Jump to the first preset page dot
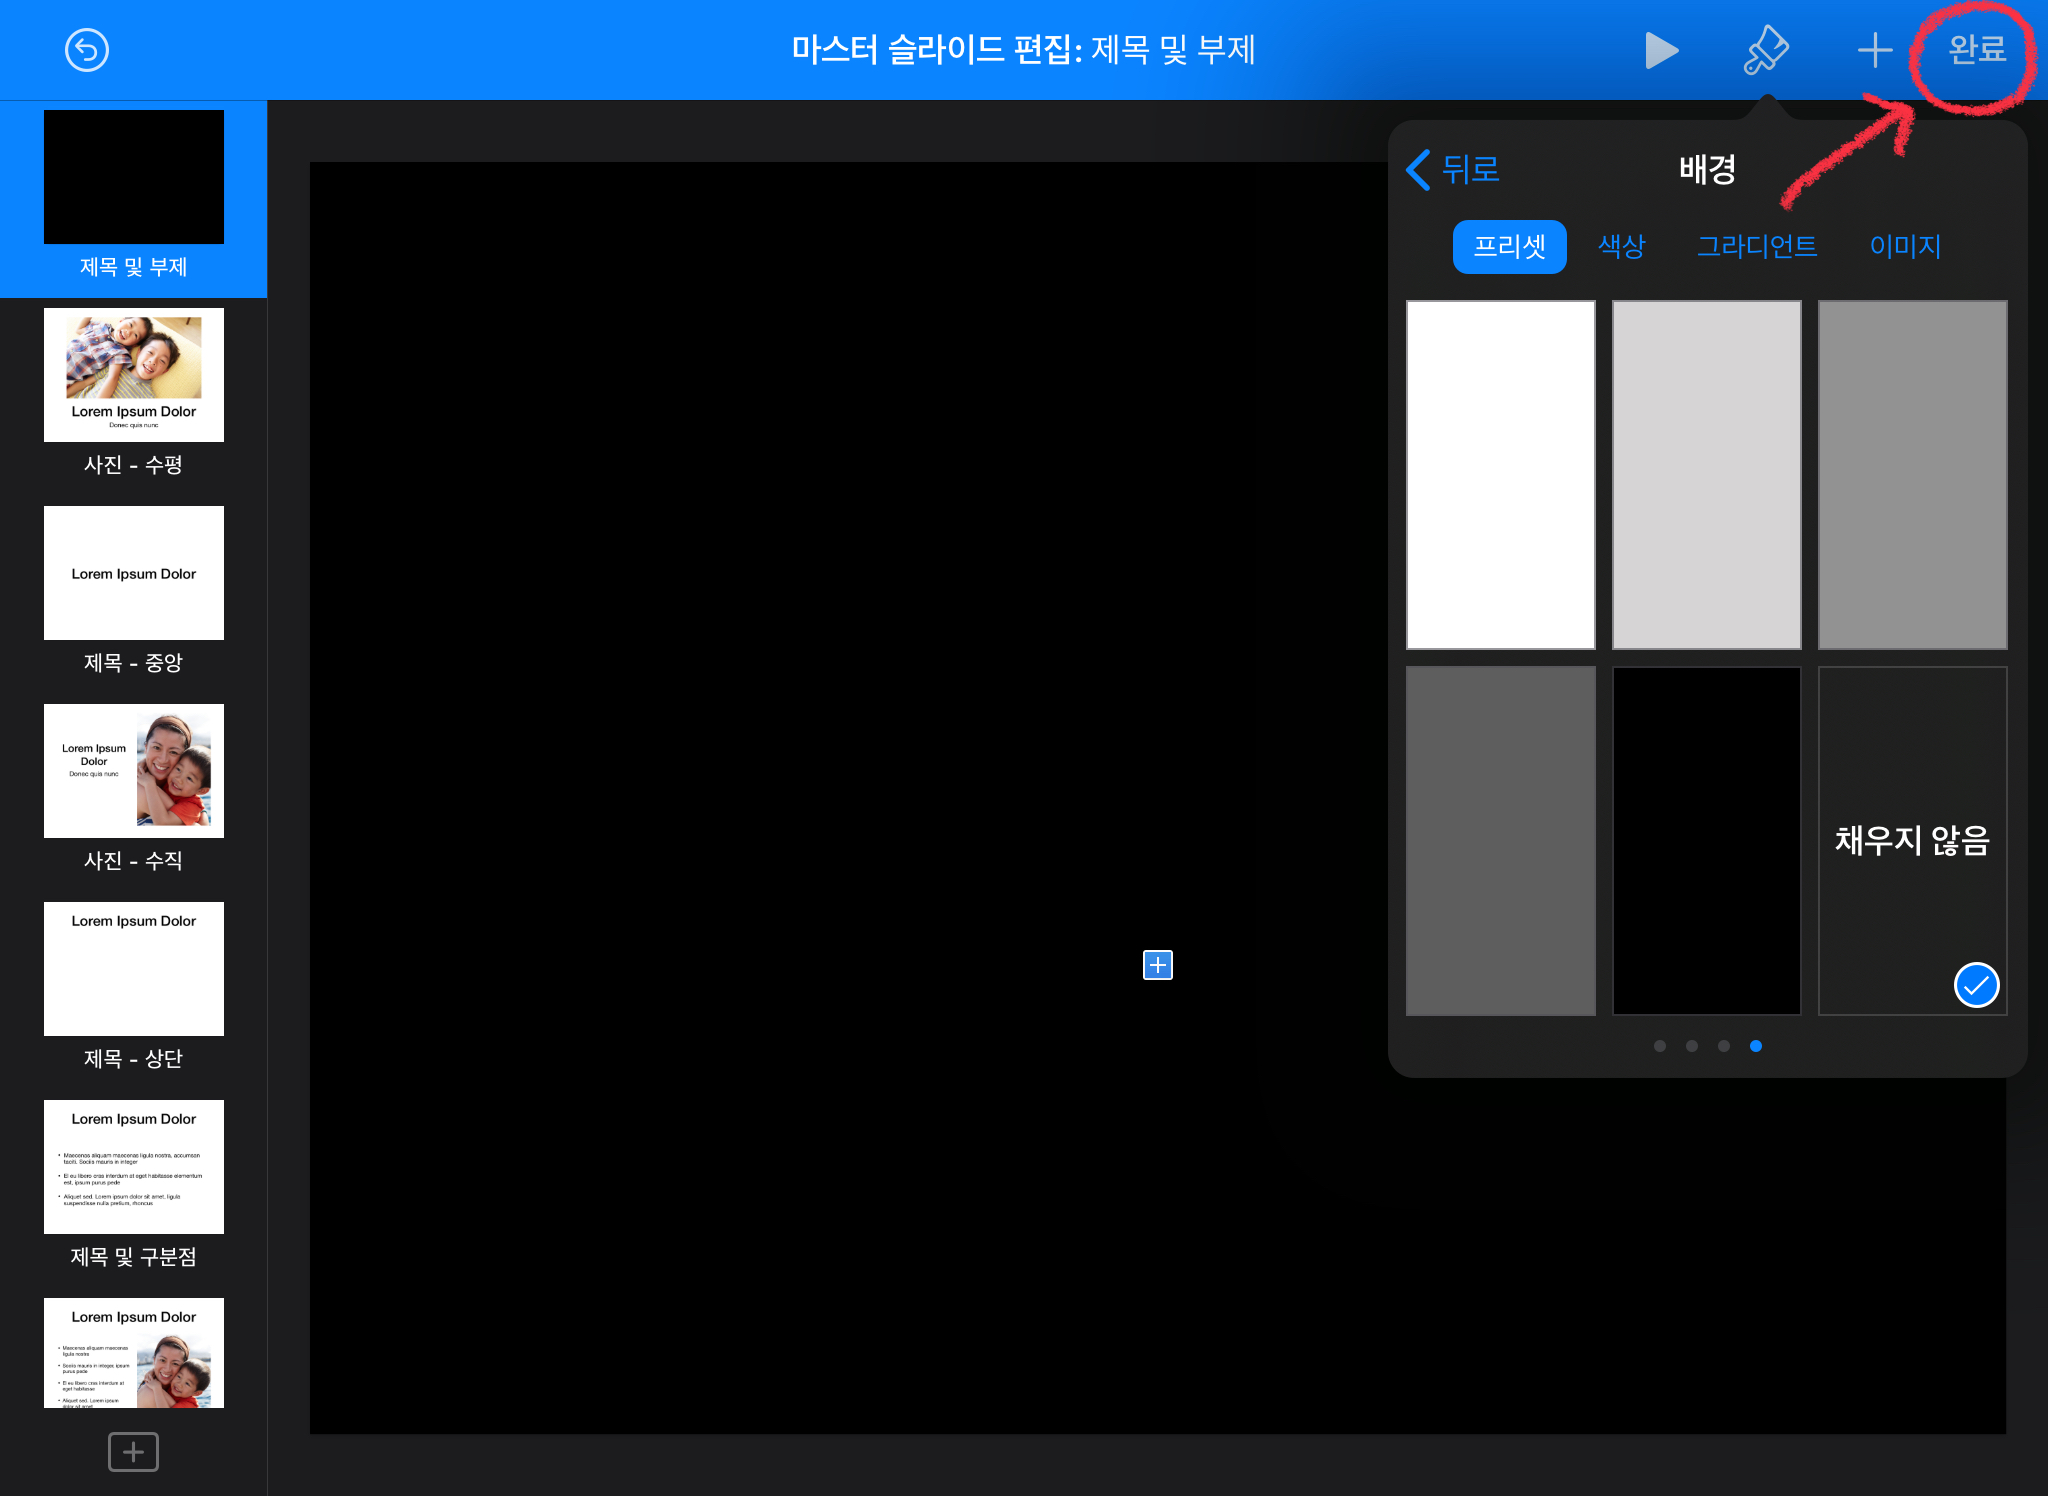This screenshot has height=1496, width=2048. click(1660, 1046)
